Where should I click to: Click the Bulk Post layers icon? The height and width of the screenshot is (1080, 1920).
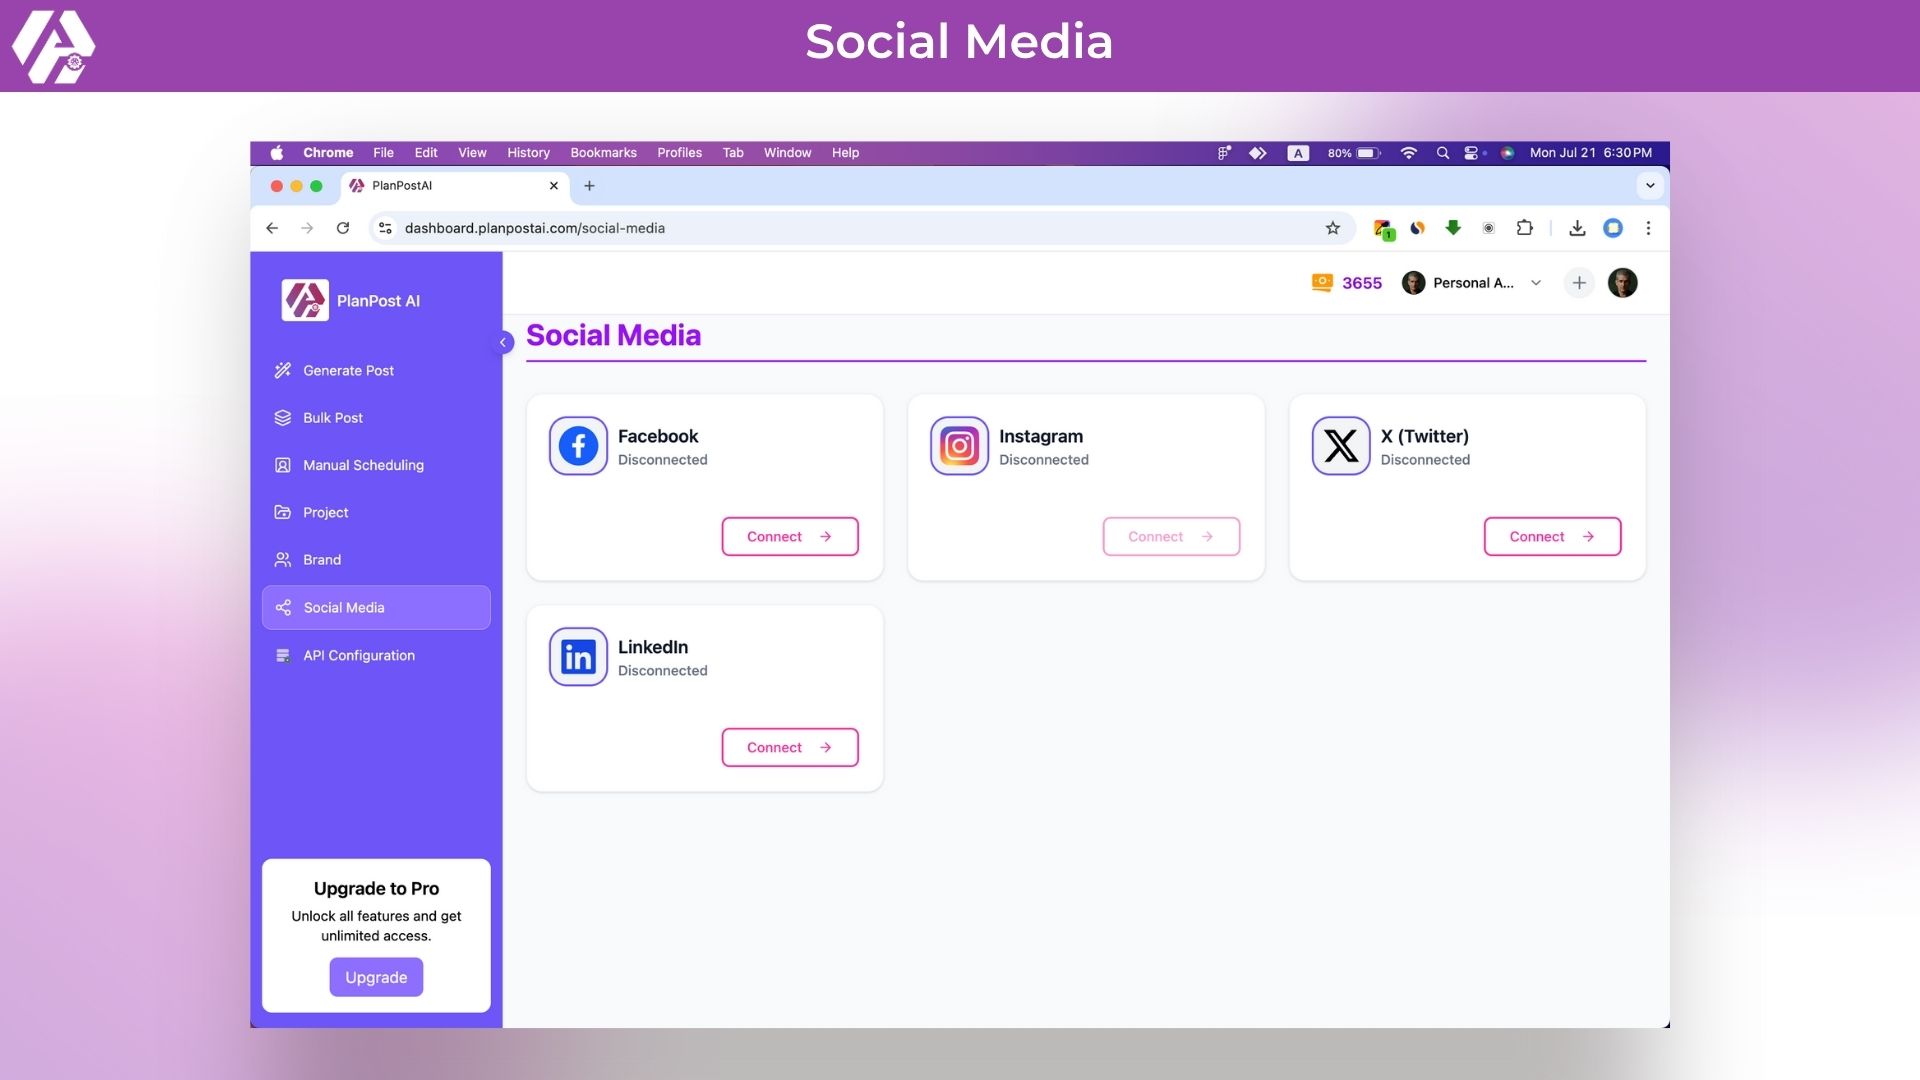point(283,418)
